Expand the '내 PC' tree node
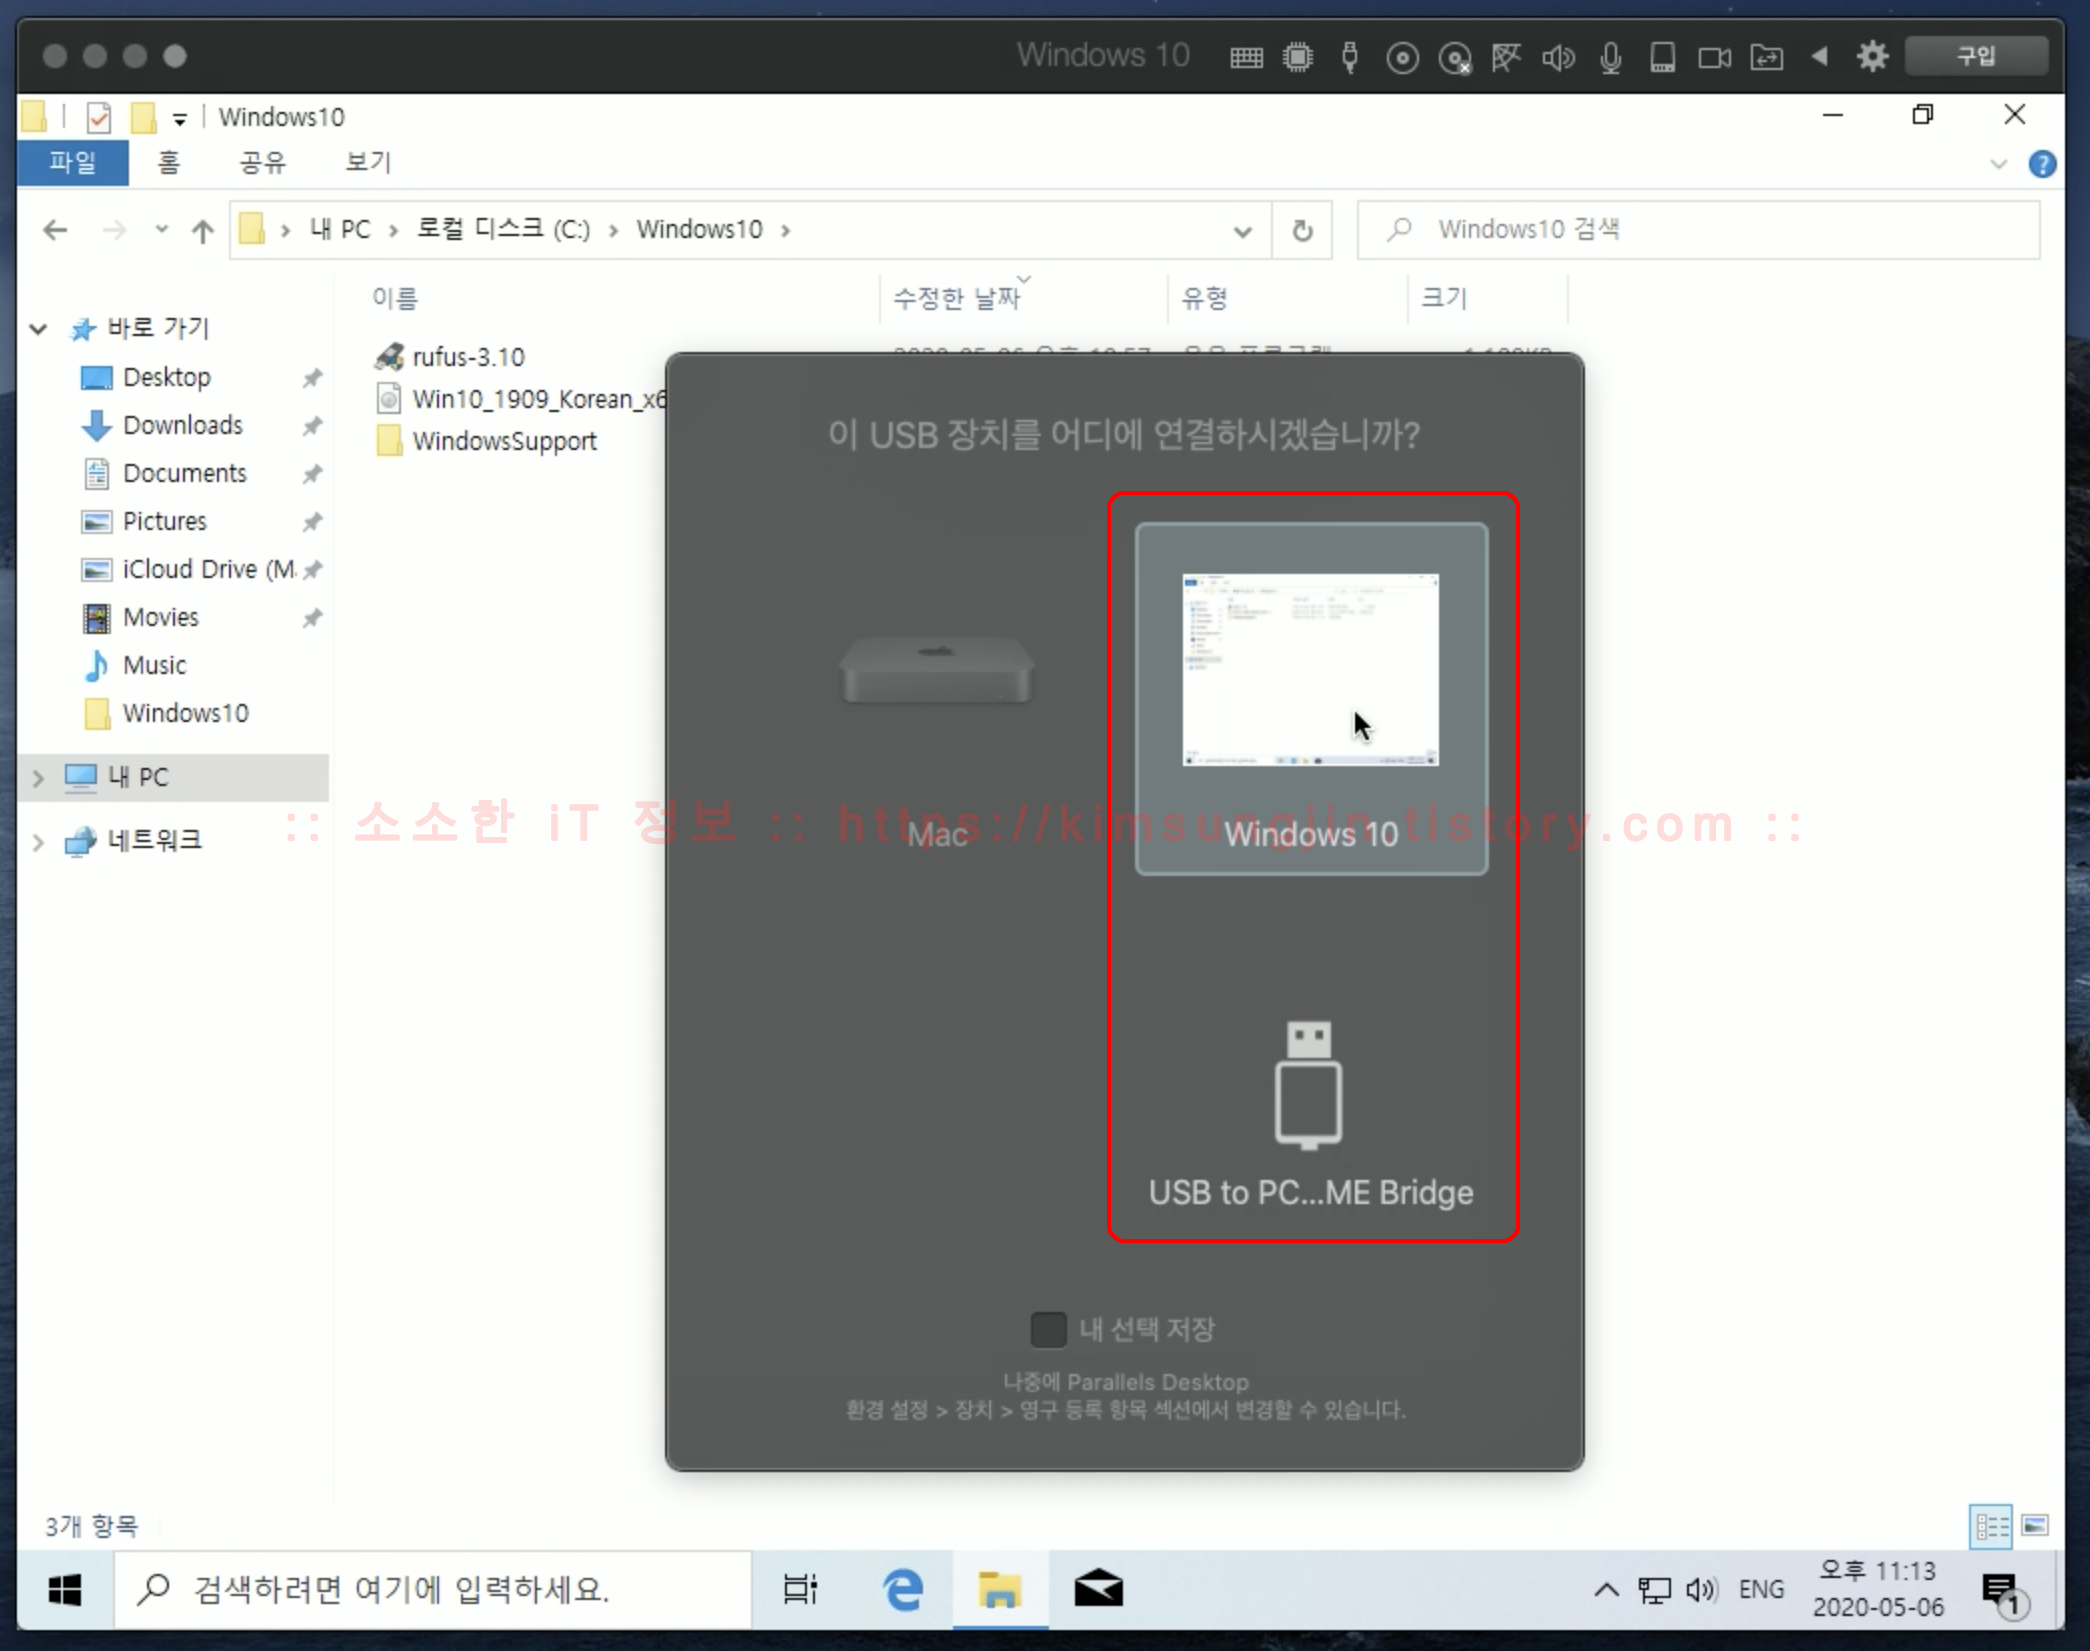Screen dimensions: 2090x1651 38,777
